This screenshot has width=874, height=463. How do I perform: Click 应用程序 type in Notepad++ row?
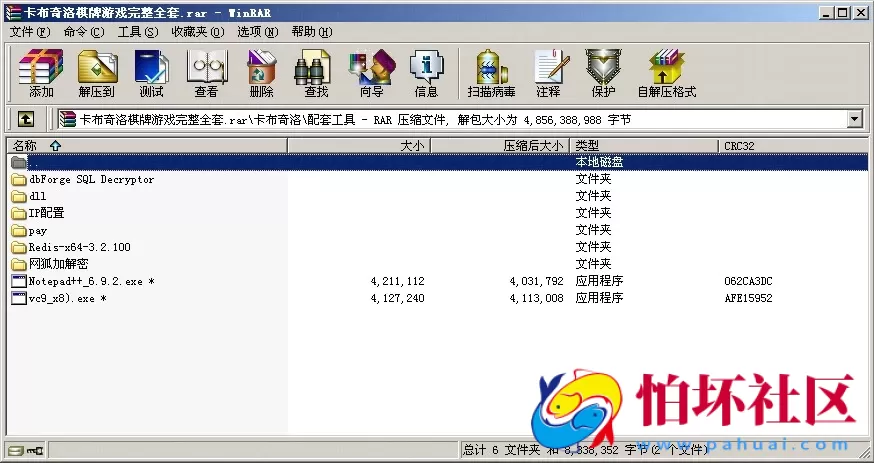click(599, 281)
